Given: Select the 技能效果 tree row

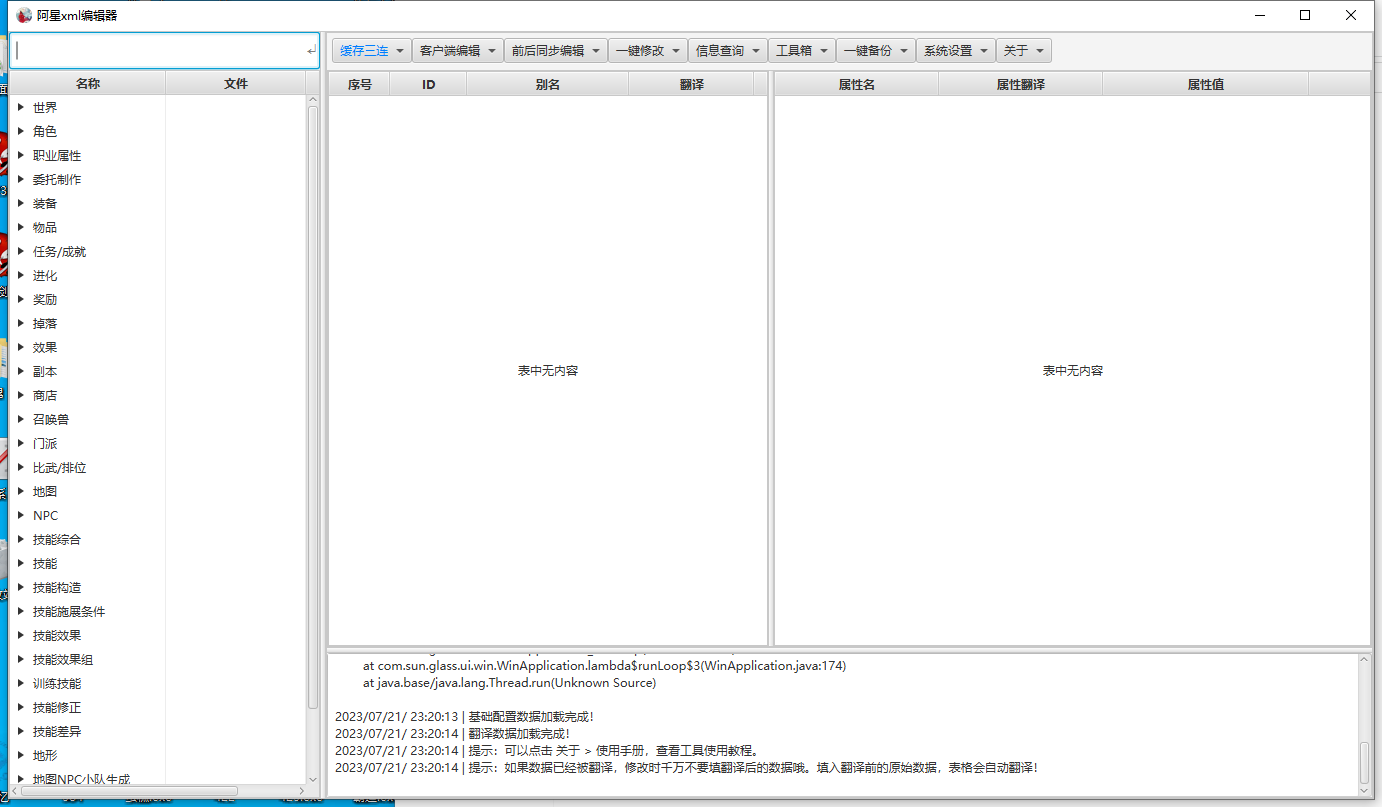Looking at the screenshot, I should pyautogui.click(x=158, y=635).
